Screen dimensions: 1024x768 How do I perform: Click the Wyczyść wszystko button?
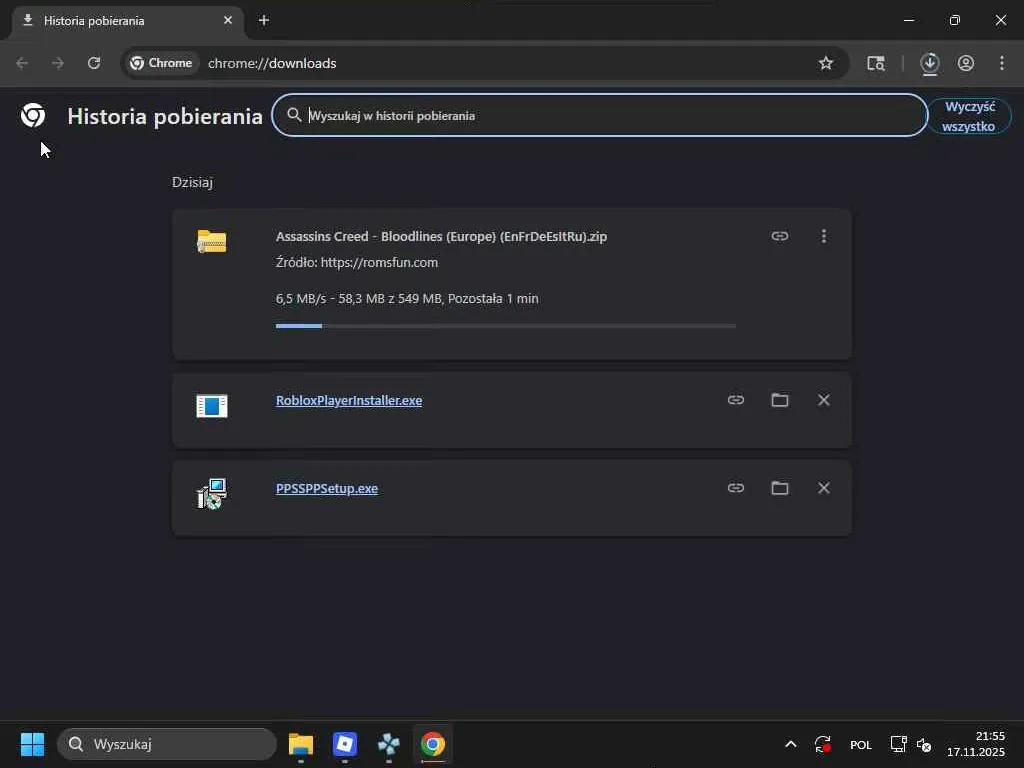coord(969,116)
